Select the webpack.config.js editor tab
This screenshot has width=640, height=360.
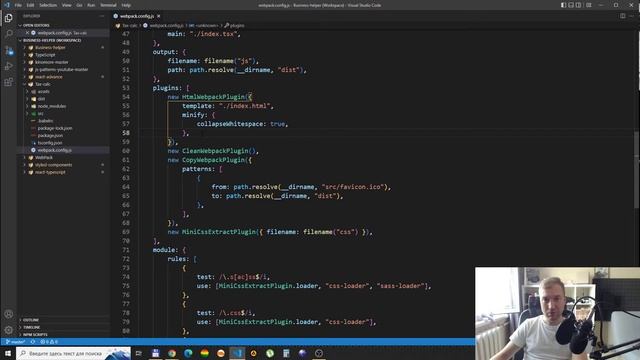(x=137, y=16)
